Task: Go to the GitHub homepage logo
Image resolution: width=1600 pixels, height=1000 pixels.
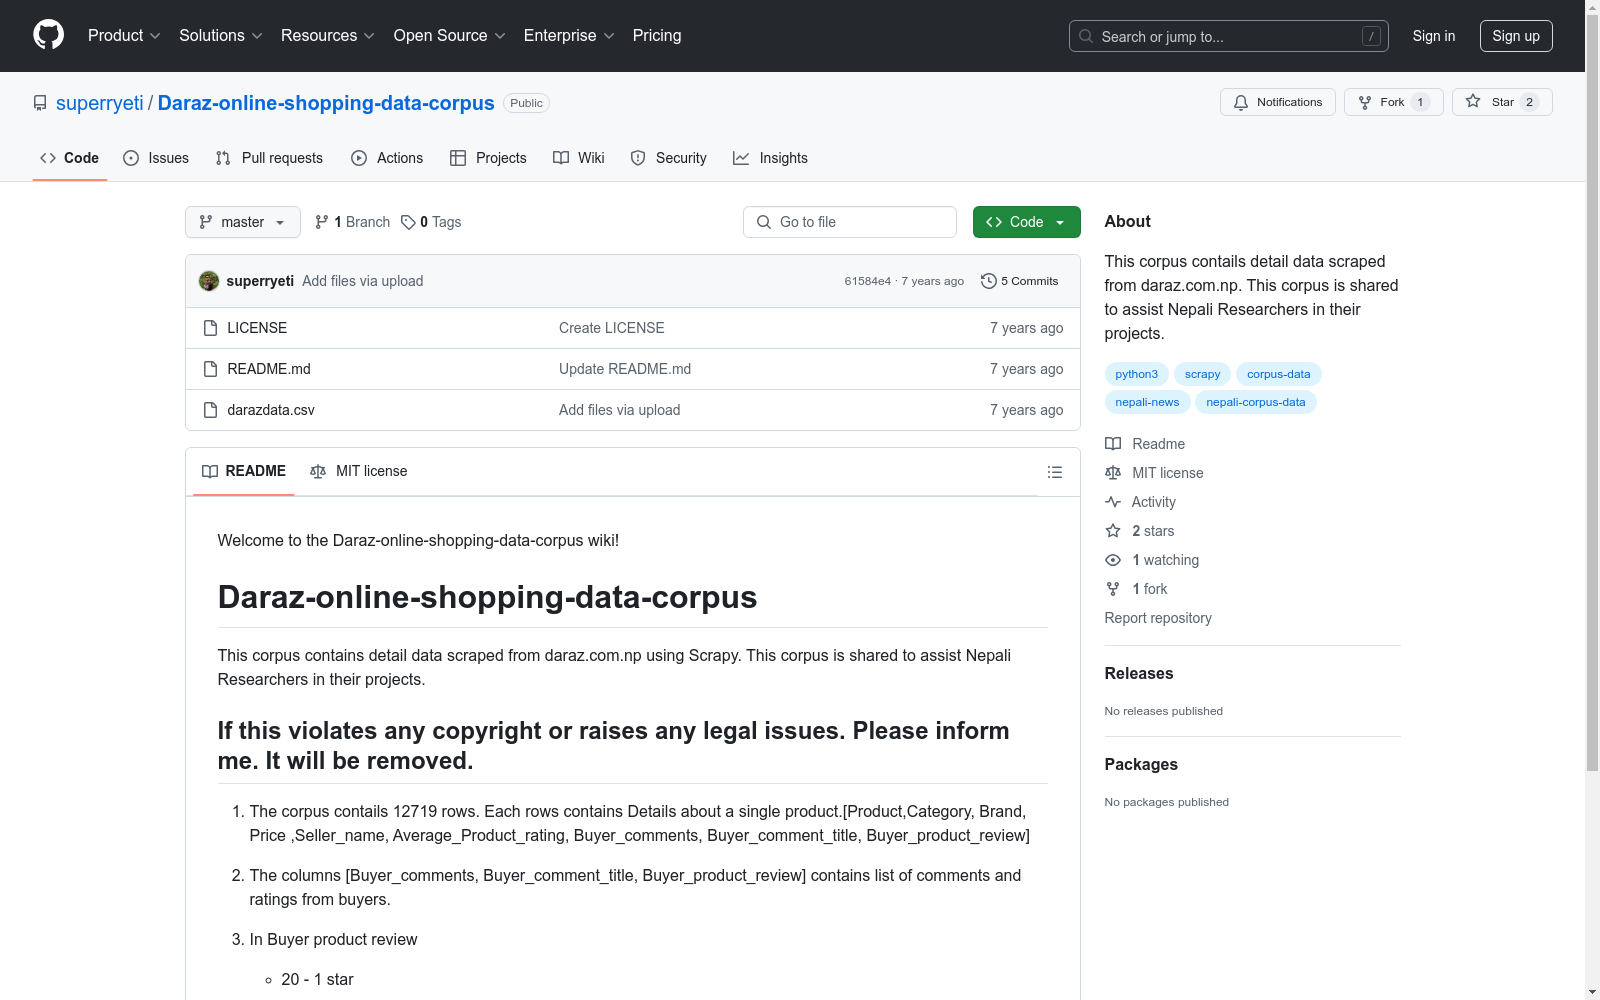Action: click(48, 35)
